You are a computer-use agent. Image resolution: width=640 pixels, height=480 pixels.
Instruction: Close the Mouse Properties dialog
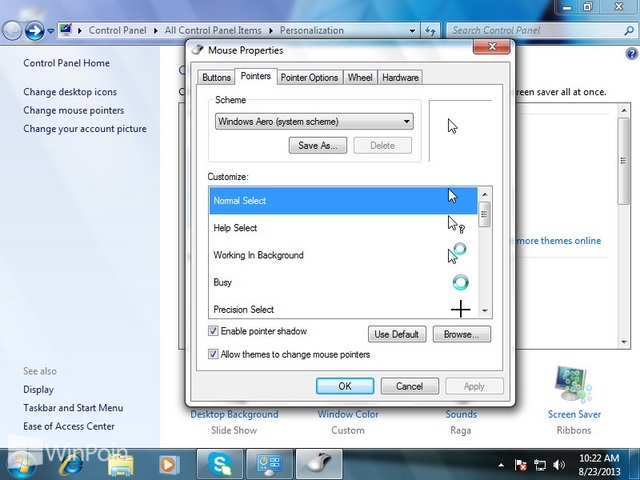click(491, 47)
